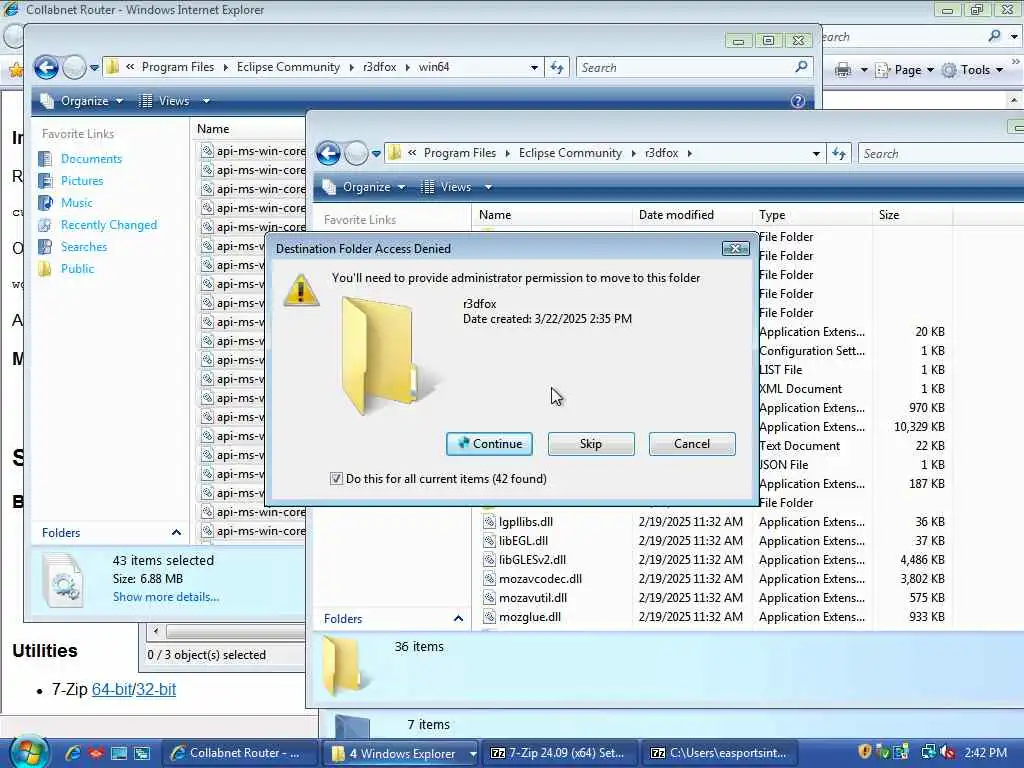
Task: Open Music favorite link
Action: pyautogui.click(x=76, y=203)
